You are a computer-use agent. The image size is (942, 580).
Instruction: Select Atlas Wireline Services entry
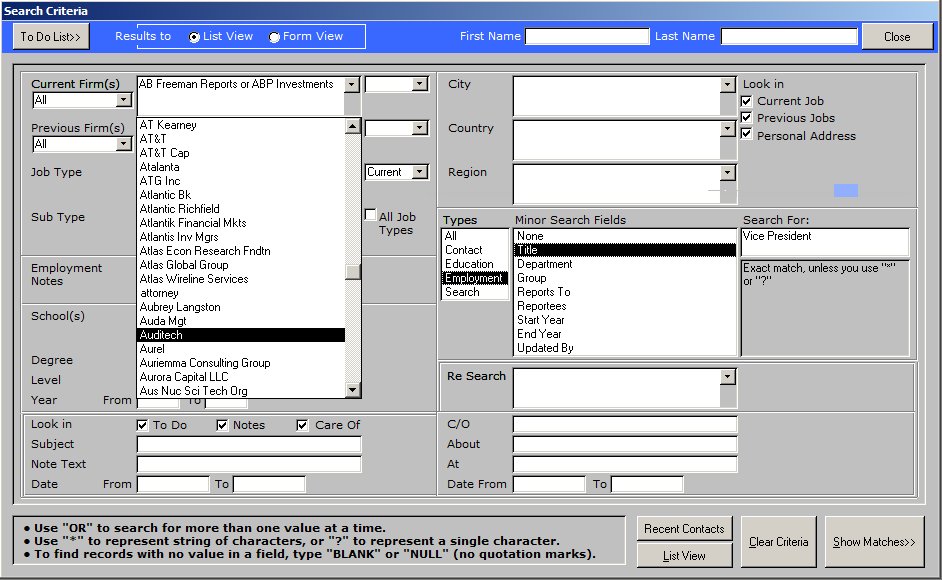coord(242,279)
